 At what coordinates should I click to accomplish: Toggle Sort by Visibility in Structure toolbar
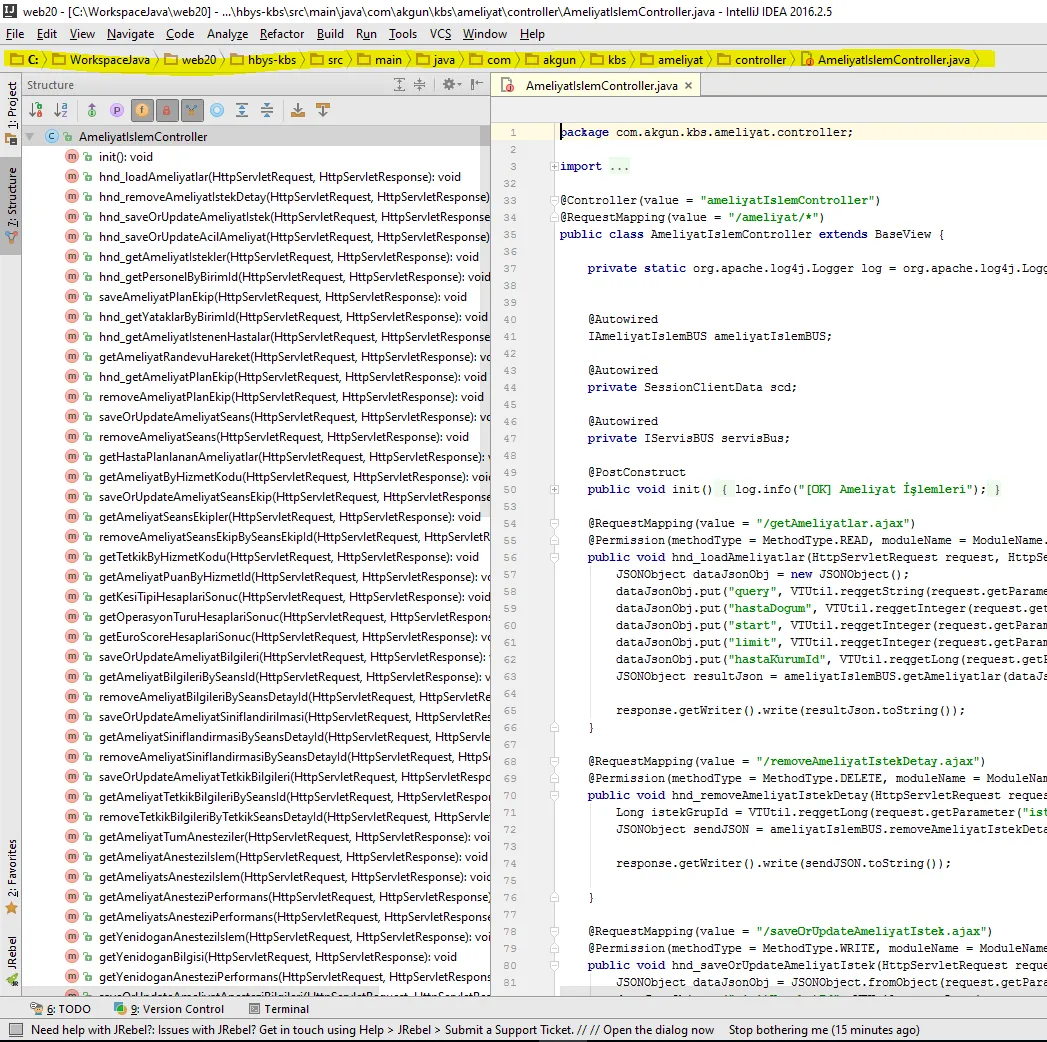[36, 110]
